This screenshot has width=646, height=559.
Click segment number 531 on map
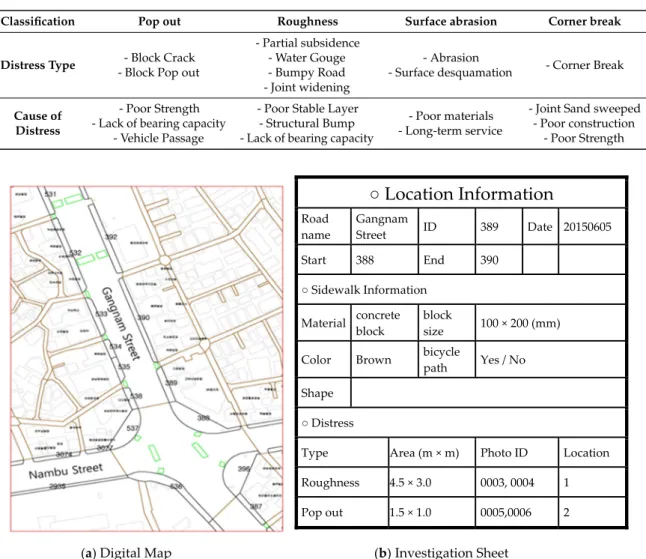(x=50, y=194)
